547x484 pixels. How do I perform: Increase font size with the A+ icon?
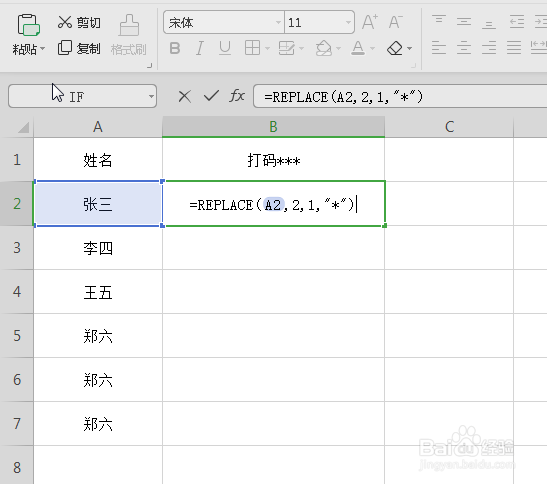tap(369, 22)
